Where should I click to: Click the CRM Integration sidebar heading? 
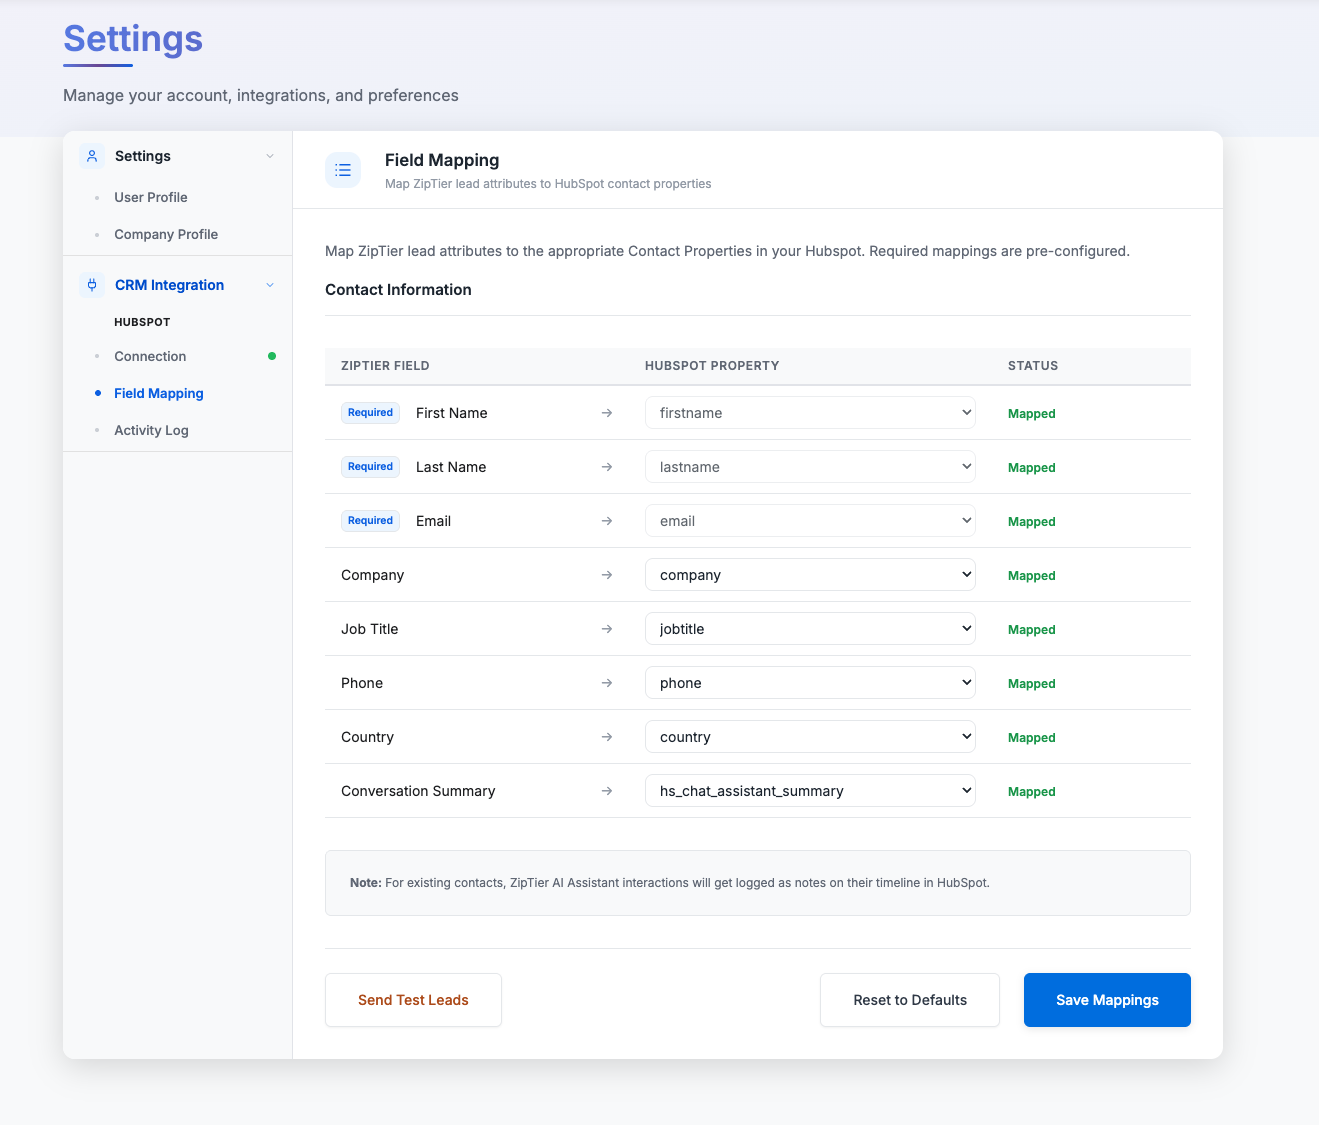click(169, 285)
